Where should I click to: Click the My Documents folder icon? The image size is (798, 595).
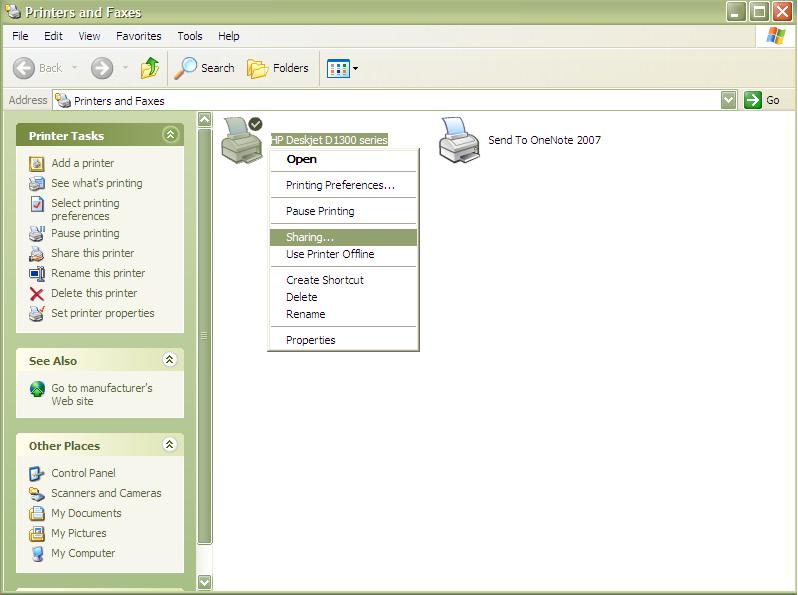point(37,514)
